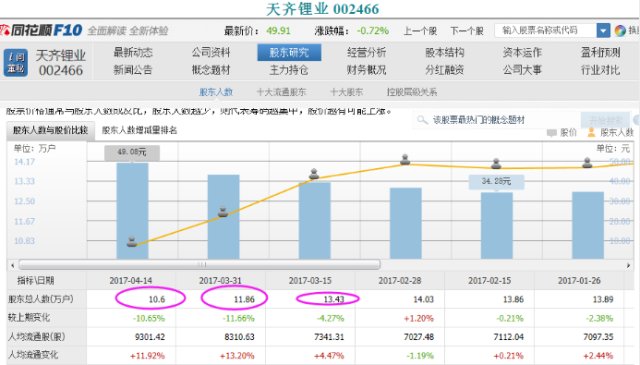Image resolution: width=640 pixels, height=365 pixels.
Task: Click the 同花顺F10 logo
Action: point(41,30)
